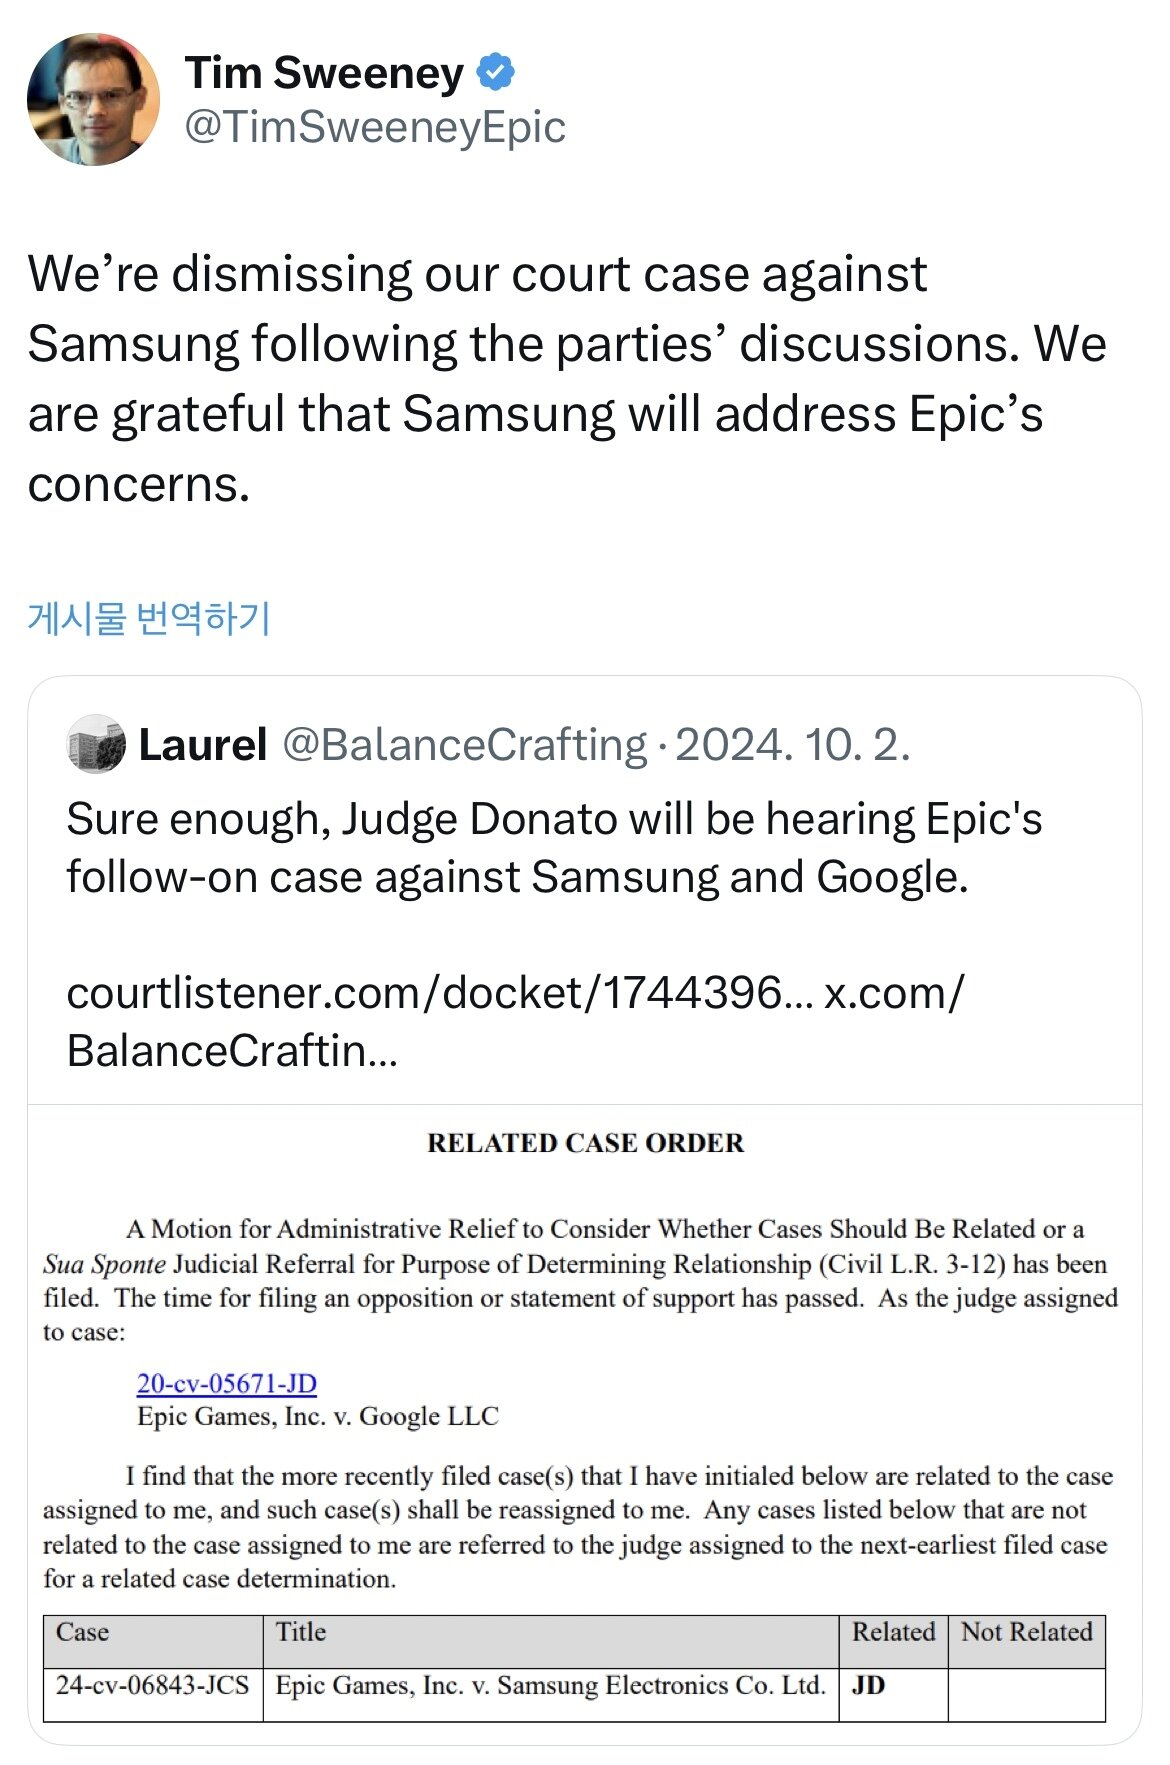Select the main tweet about dismissing the Samsung case
1170x1765 pixels.
coord(566,378)
